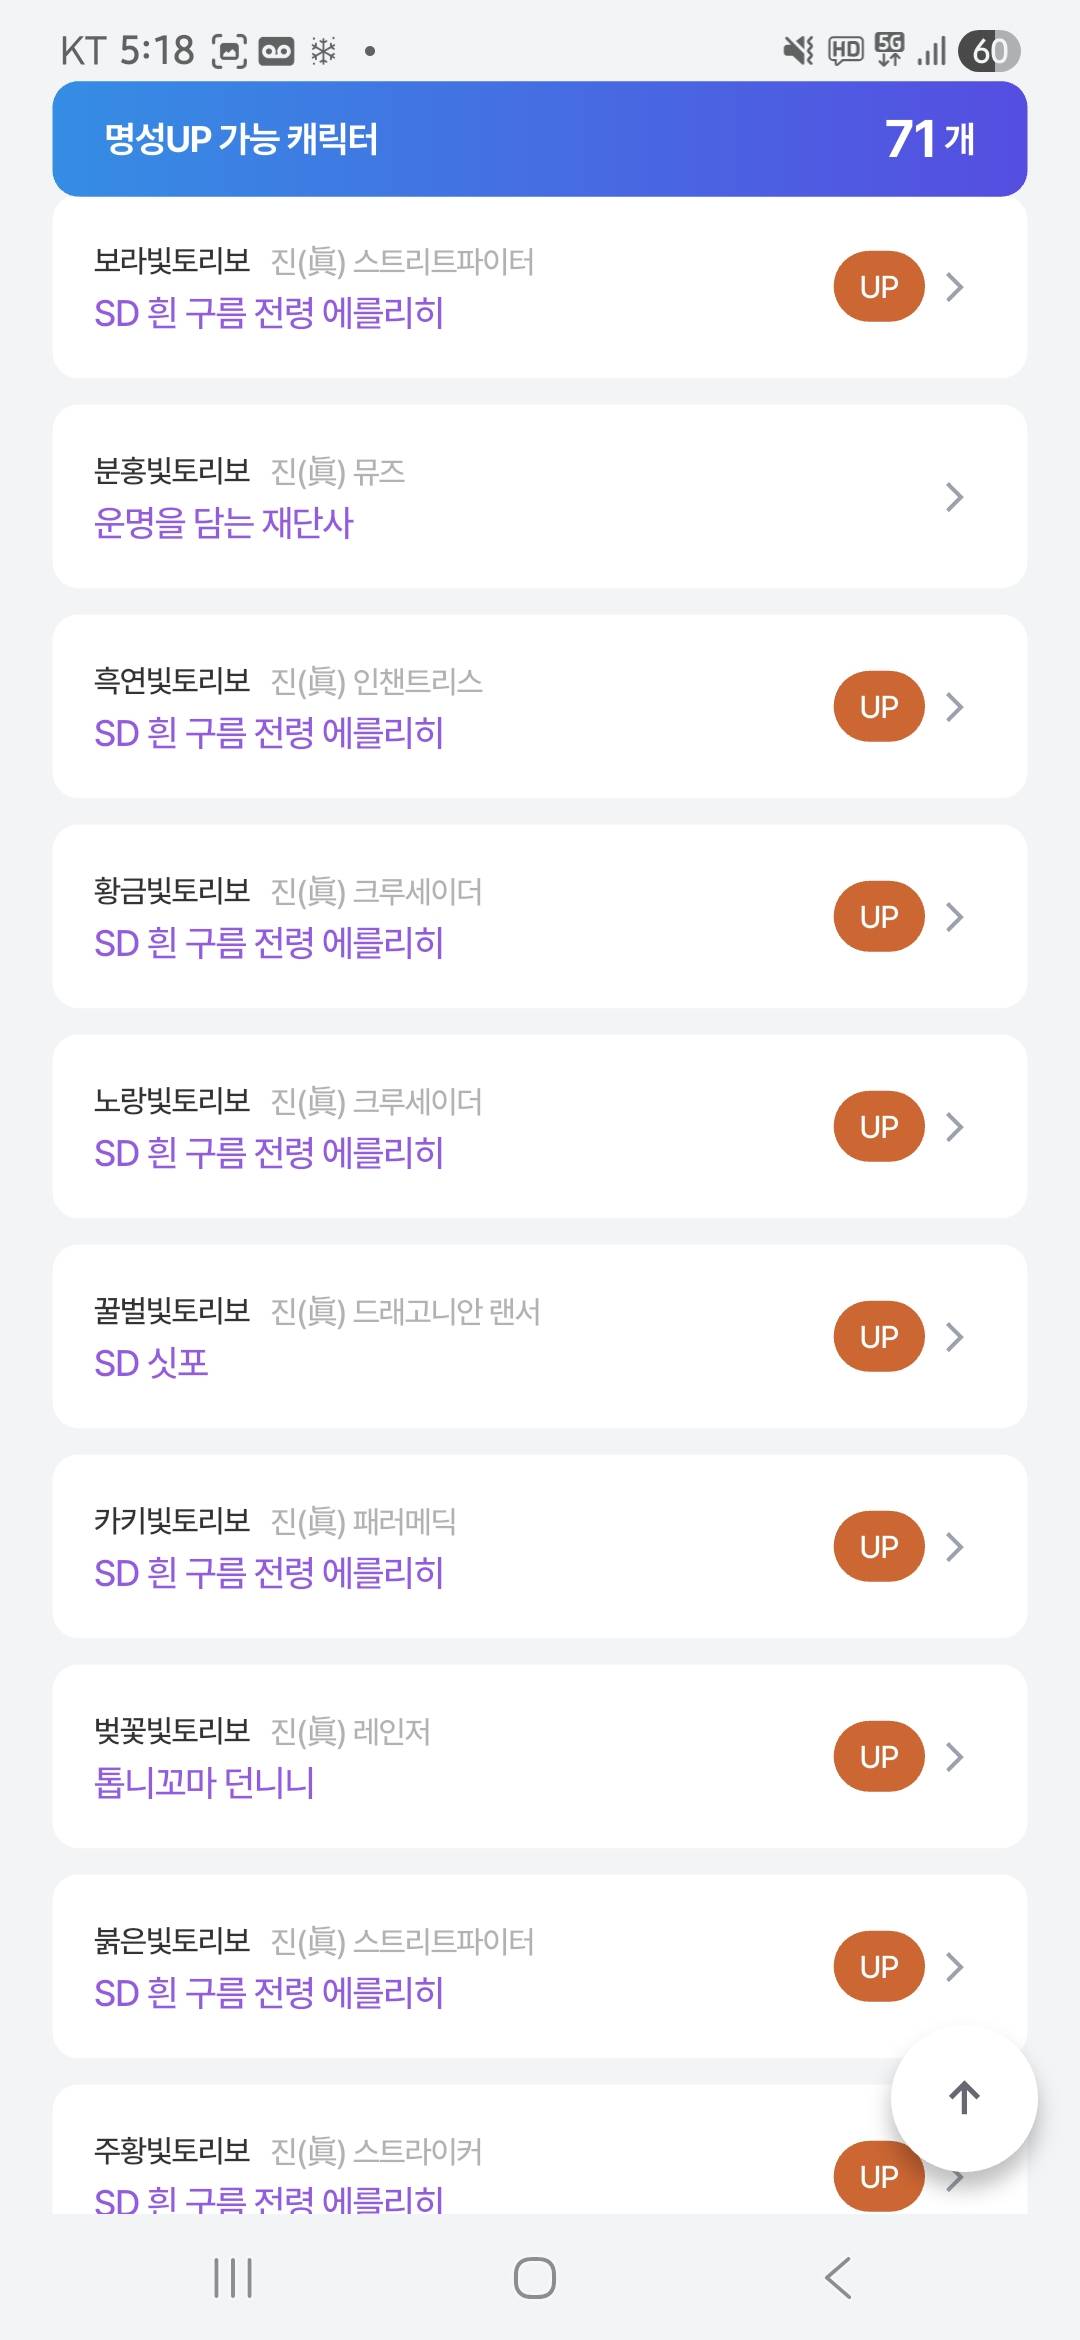Open the chevron beside 꿀벌빛토리보
This screenshot has width=1080, height=2340.
[x=954, y=1337]
